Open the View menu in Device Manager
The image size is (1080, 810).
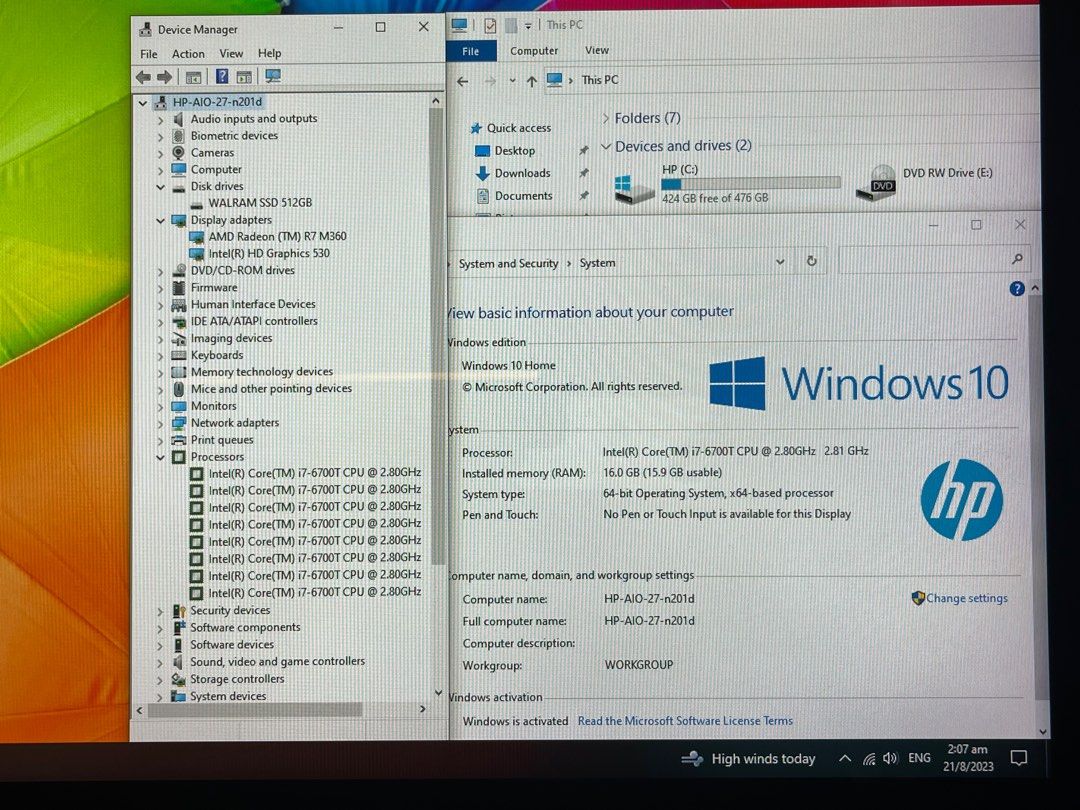coord(231,54)
